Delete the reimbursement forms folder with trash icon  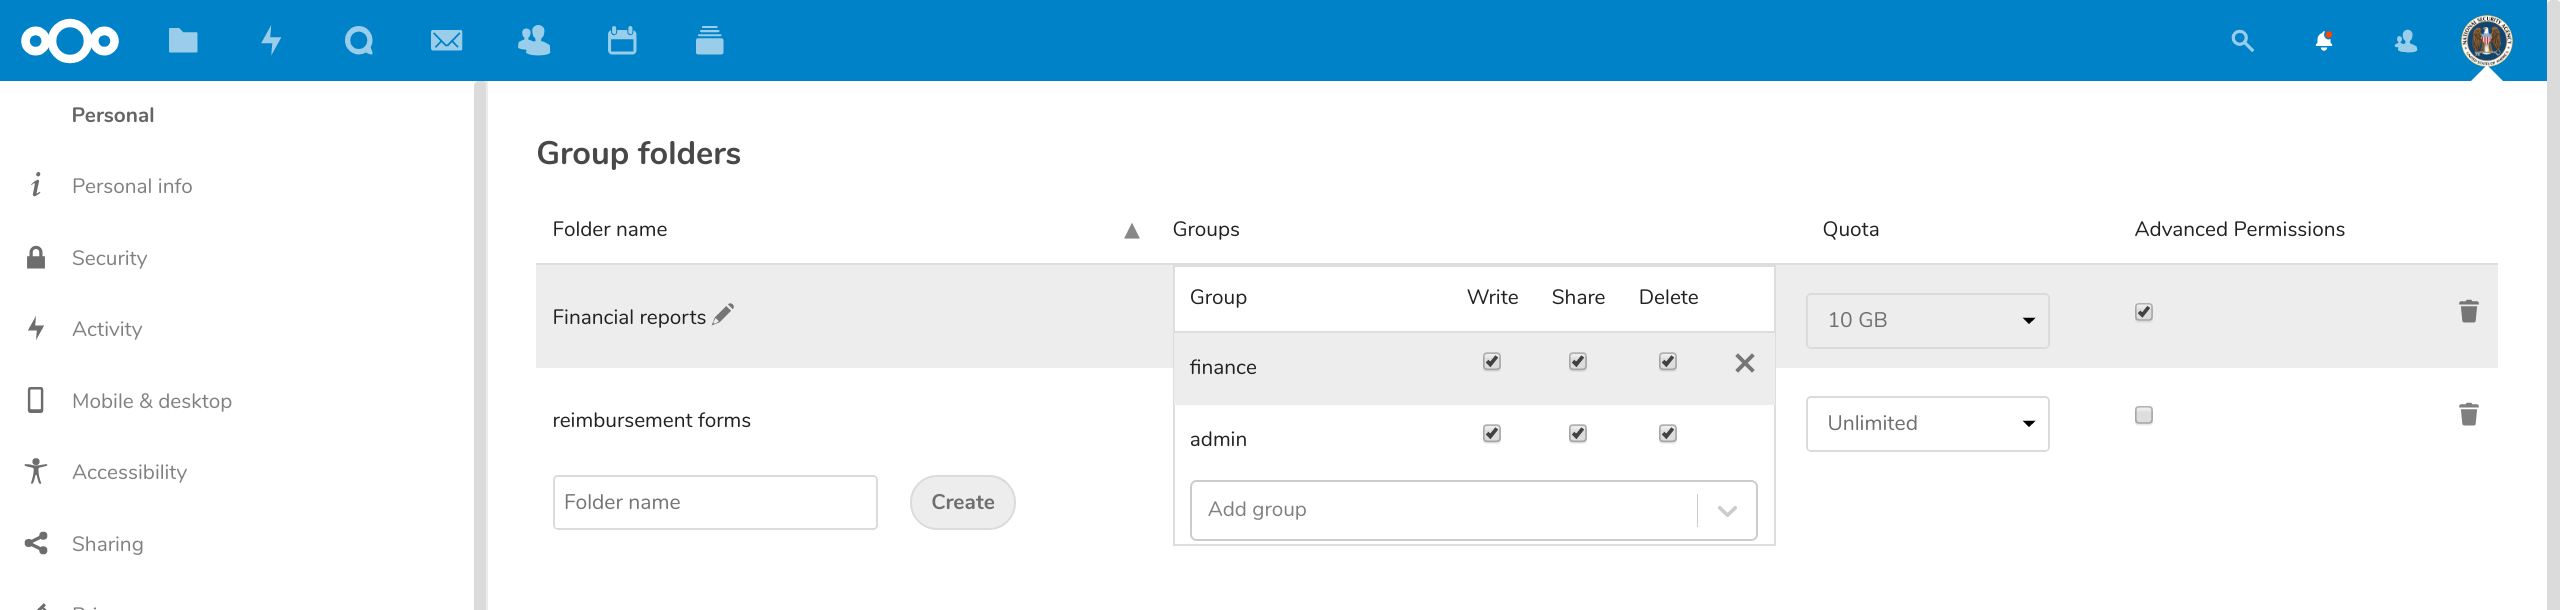pos(2469,414)
